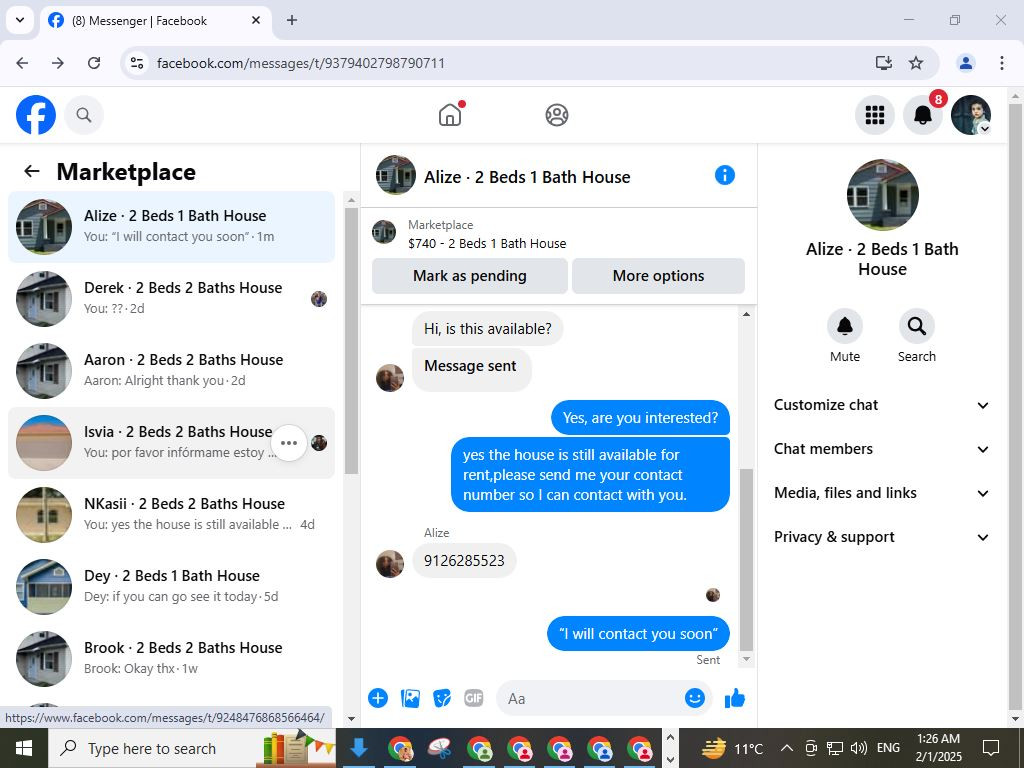Image resolution: width=1024 pixels, height=768 pixels.
Task: Show hidden system tray icons
Action: pyautogui.click(x=787, y=748)
